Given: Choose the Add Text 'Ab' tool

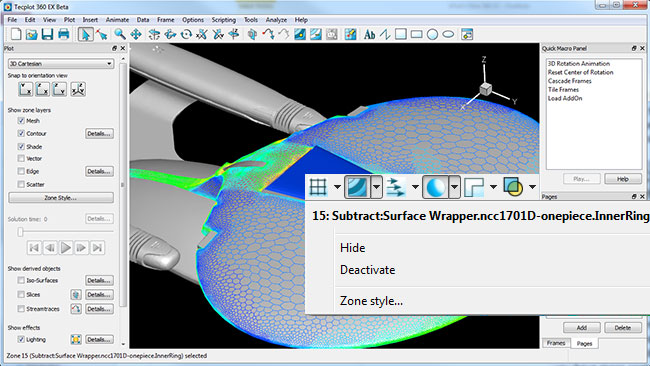Looking at the screenshot, I should coord(369,34).
